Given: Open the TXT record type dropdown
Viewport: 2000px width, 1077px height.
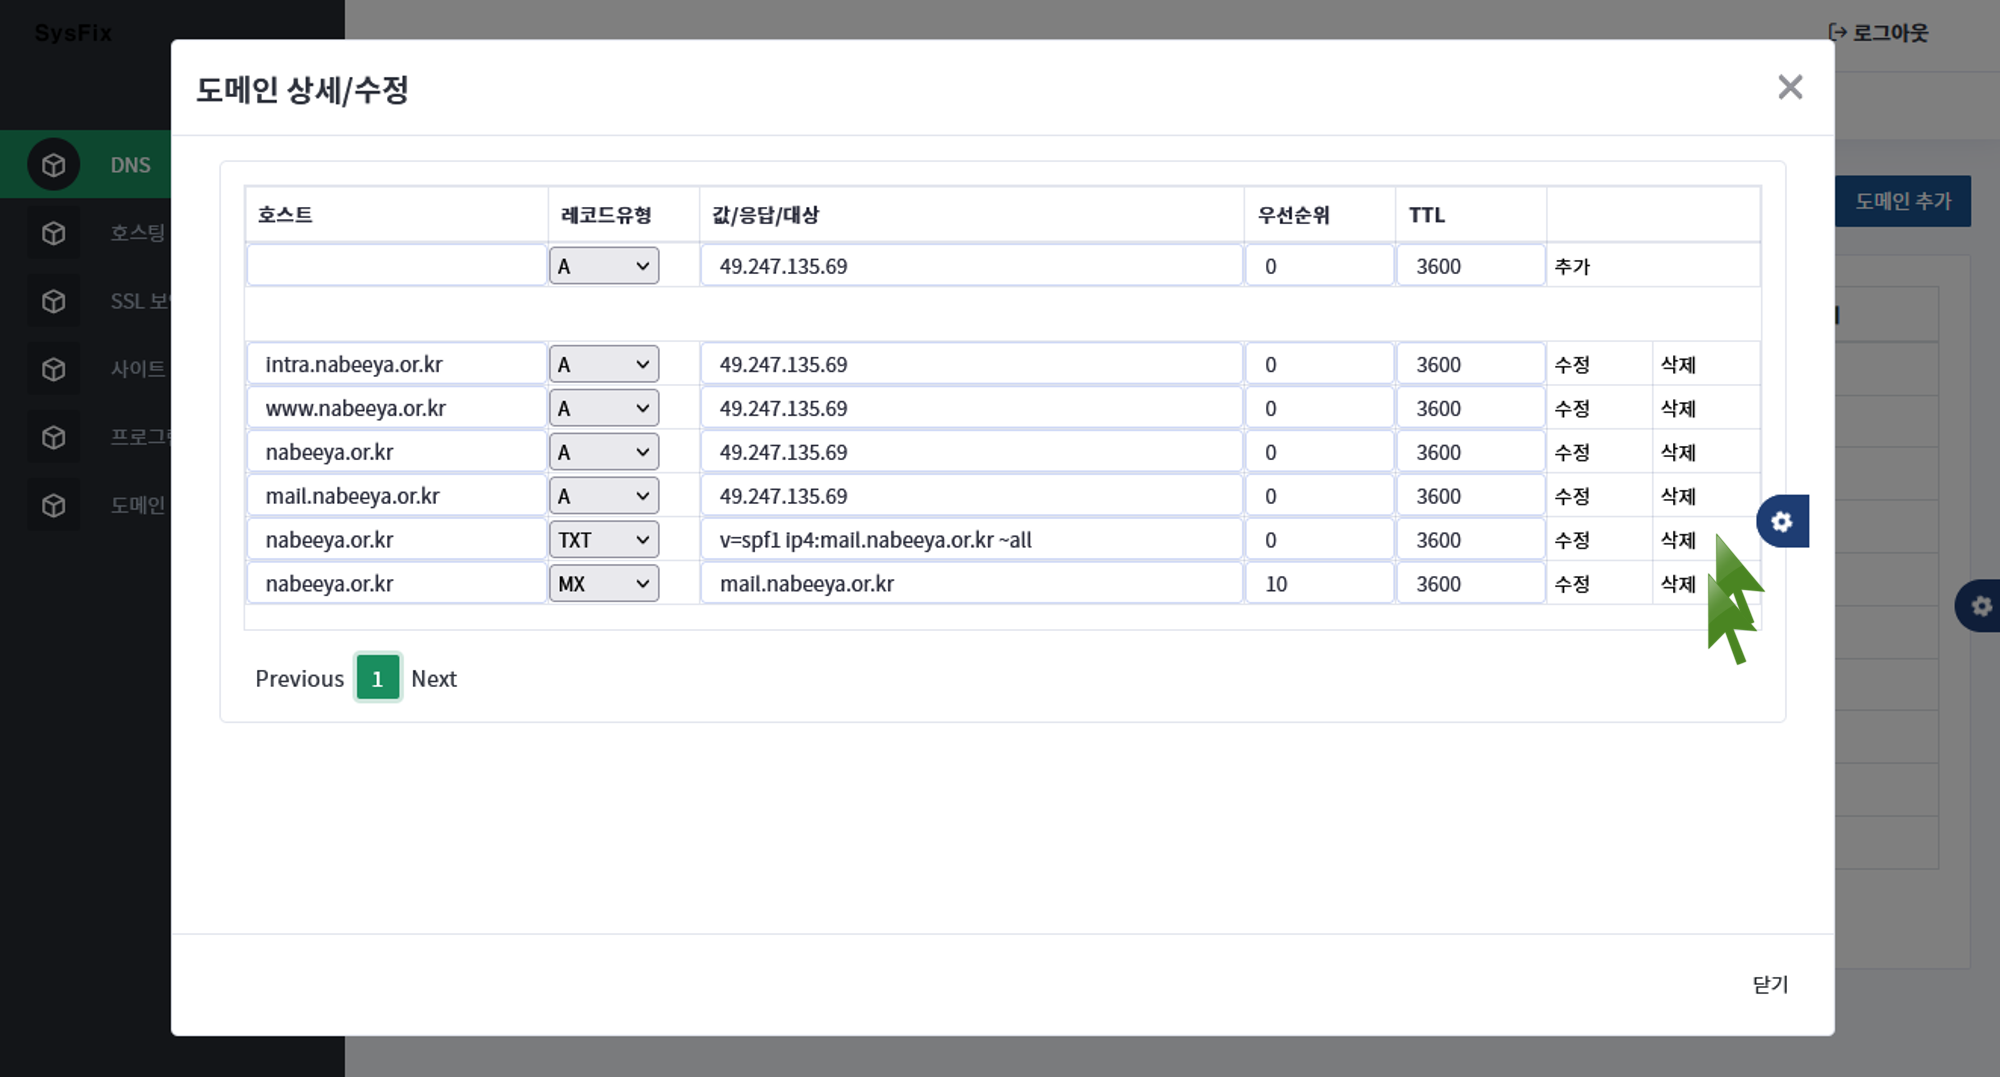Looking at the screenshot, I should [604, 540].
